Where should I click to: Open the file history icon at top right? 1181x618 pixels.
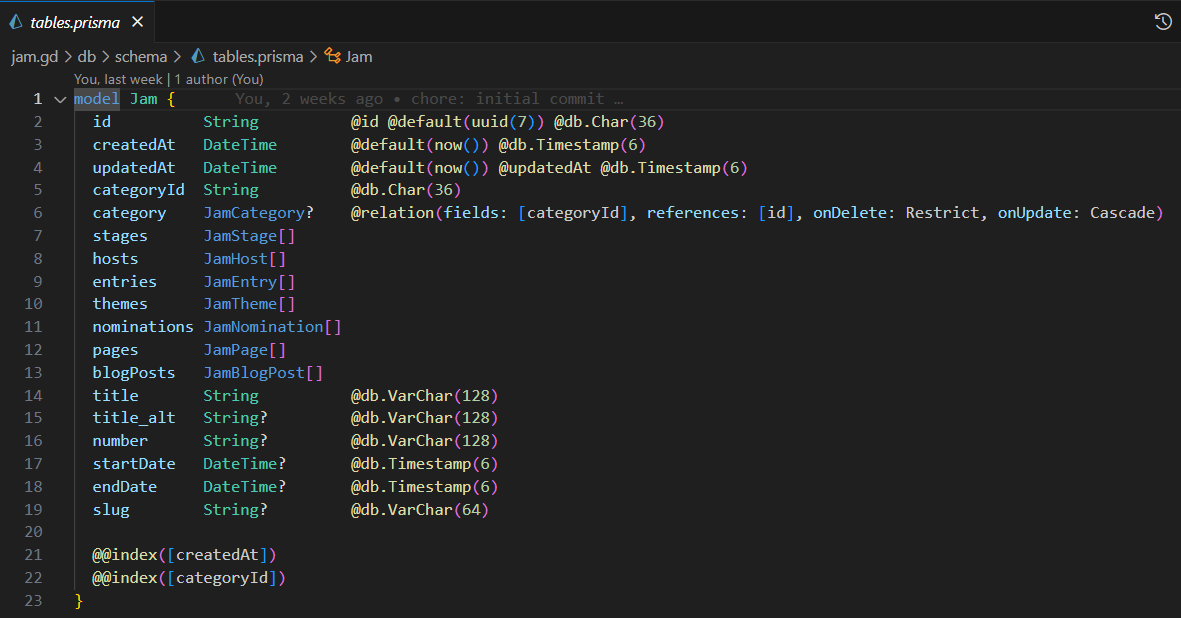[x=1163, y=22]
